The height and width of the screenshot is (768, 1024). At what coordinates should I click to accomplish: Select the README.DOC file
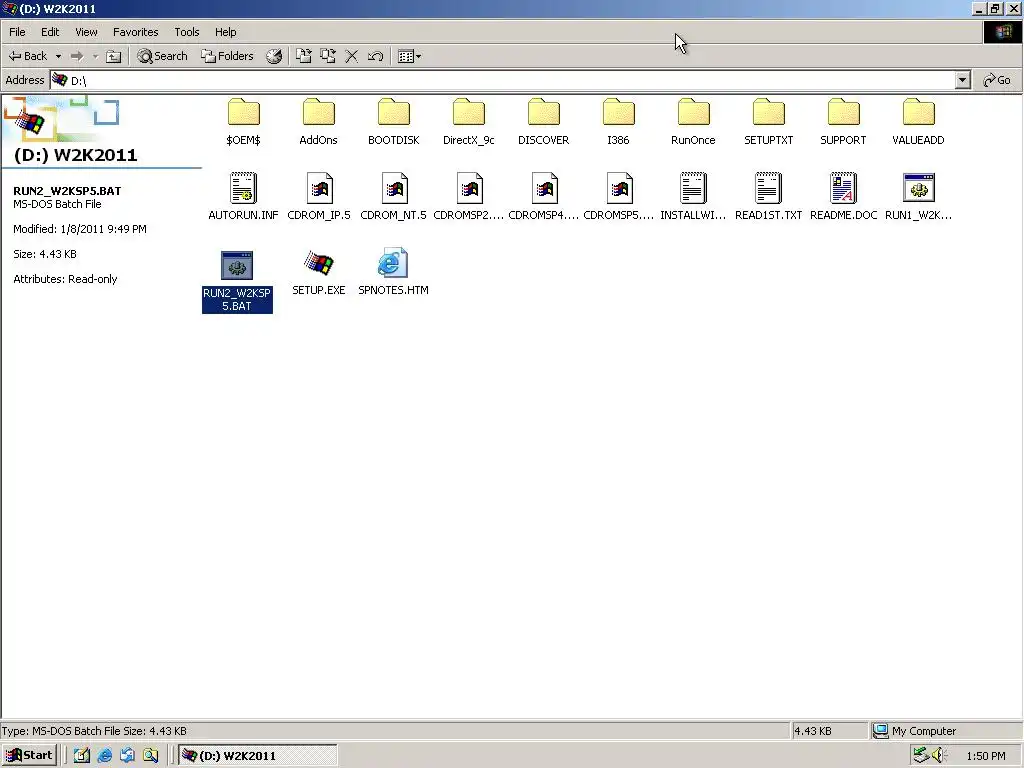tap(843, 197)
